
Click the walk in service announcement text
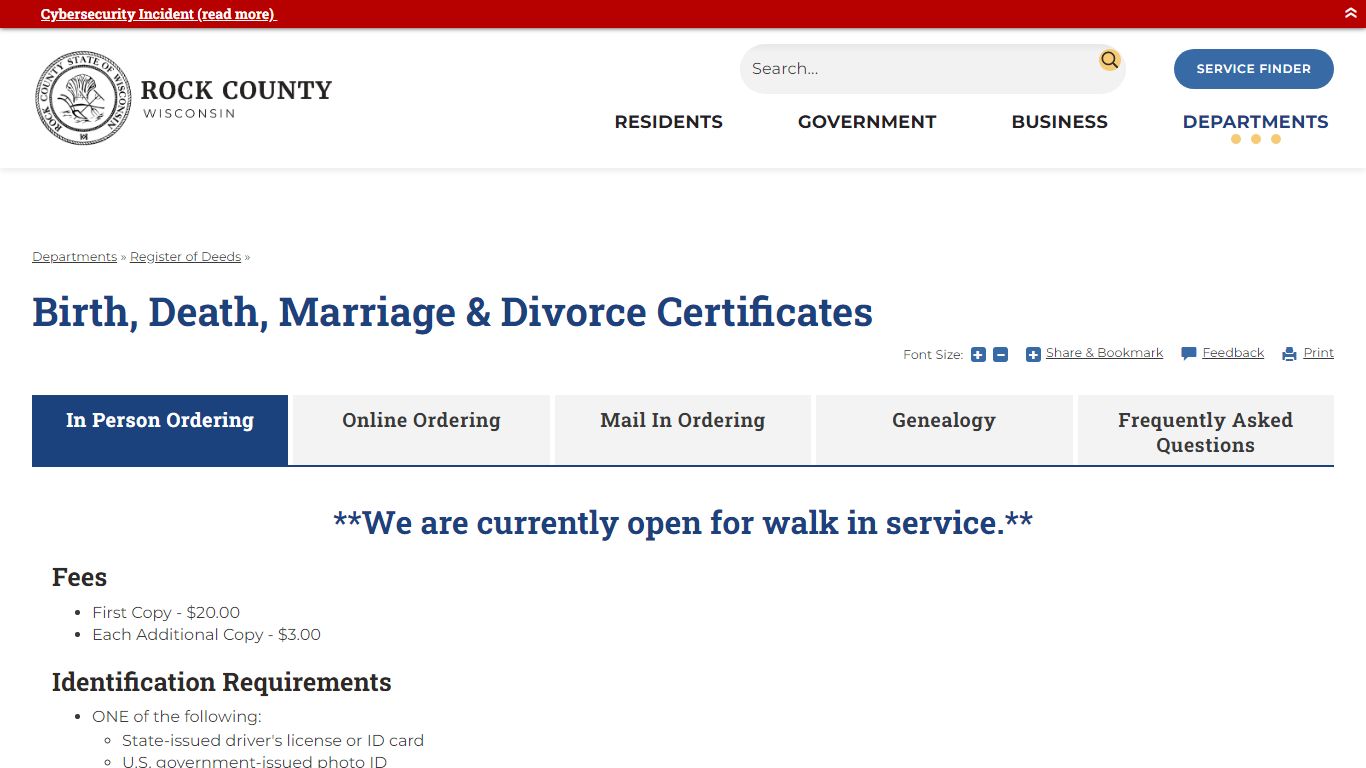(683, 522)
